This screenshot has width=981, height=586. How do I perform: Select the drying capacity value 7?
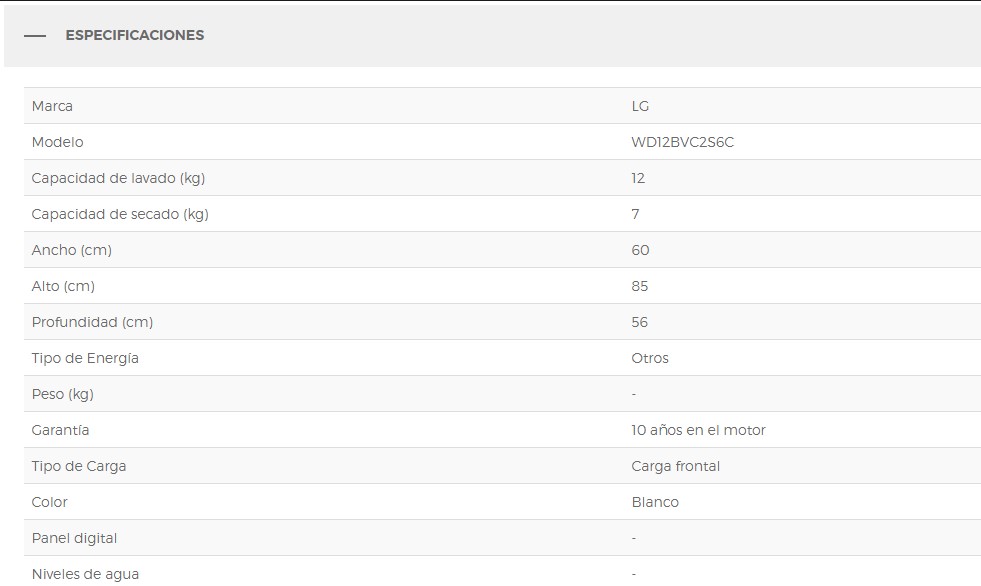point(635,214)
